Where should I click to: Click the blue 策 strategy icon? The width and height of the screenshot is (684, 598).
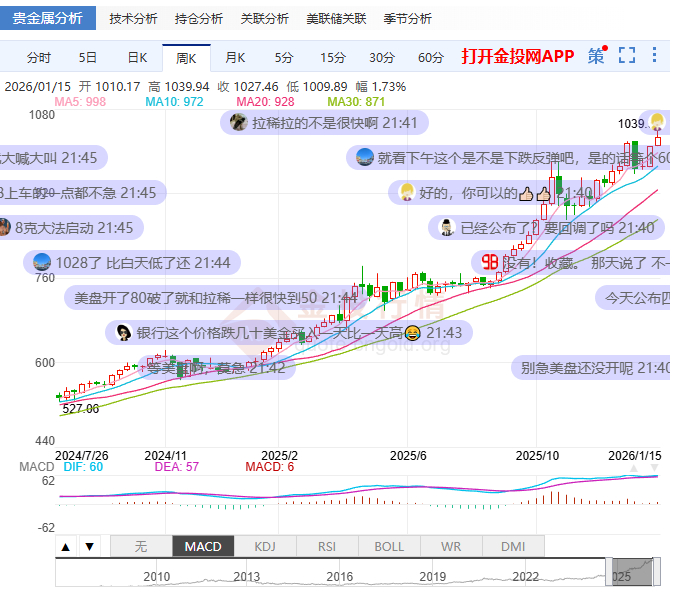tap(596, 56)
